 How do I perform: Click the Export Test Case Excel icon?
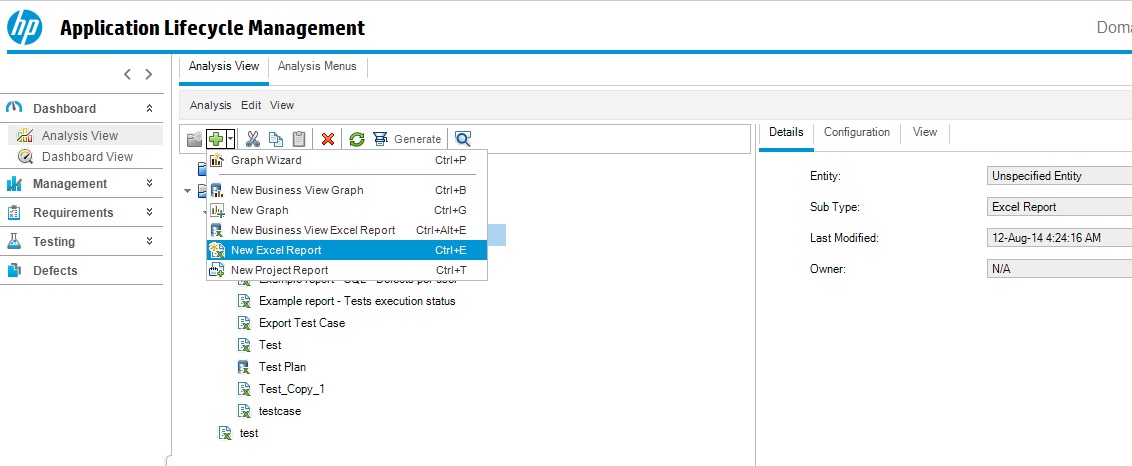(245, 323)
